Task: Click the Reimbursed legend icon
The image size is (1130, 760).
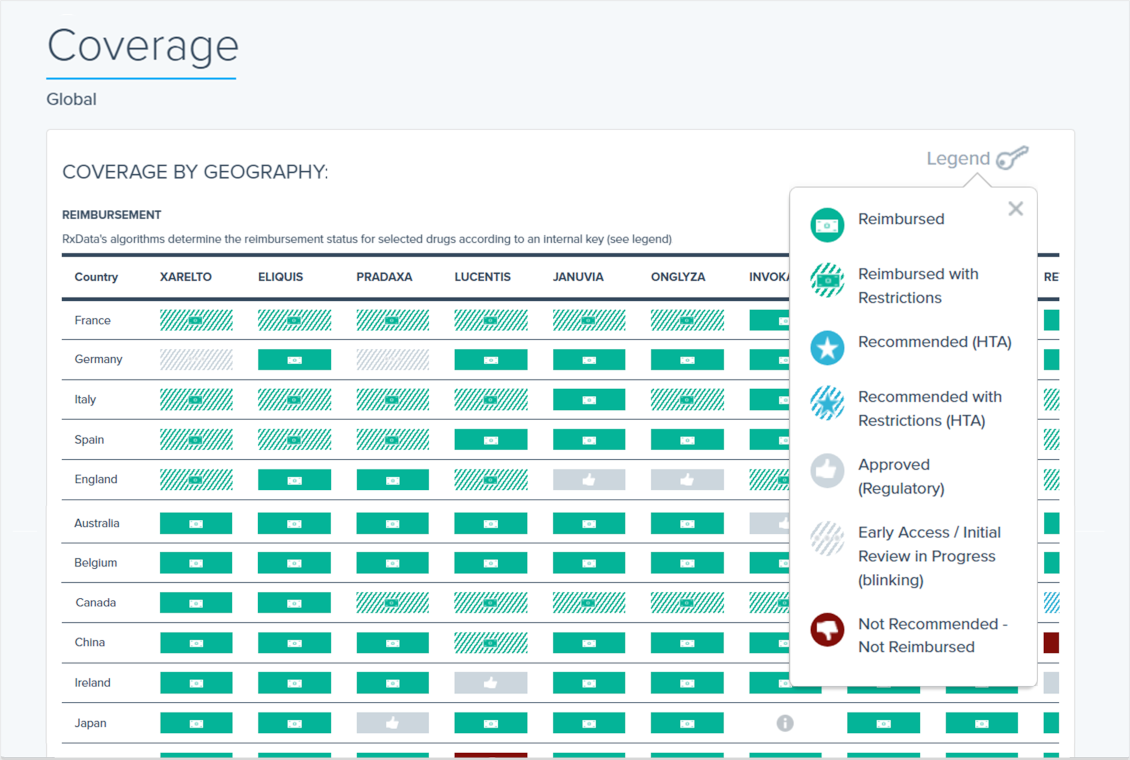Action: pyautogui.click(x=827, y=225)
